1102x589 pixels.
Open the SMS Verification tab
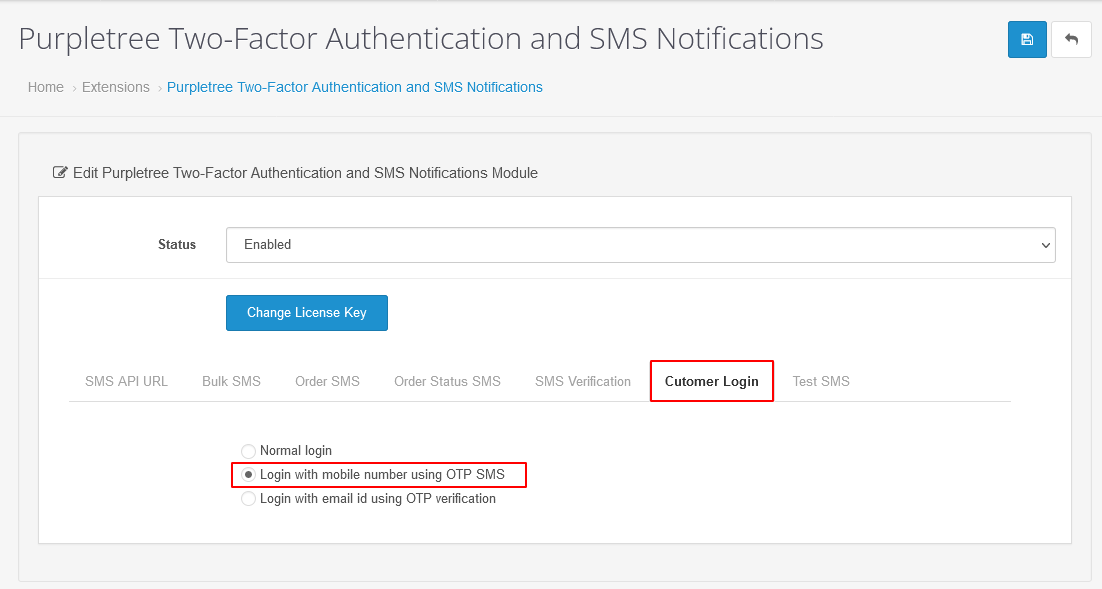click(x=583, y=381)
